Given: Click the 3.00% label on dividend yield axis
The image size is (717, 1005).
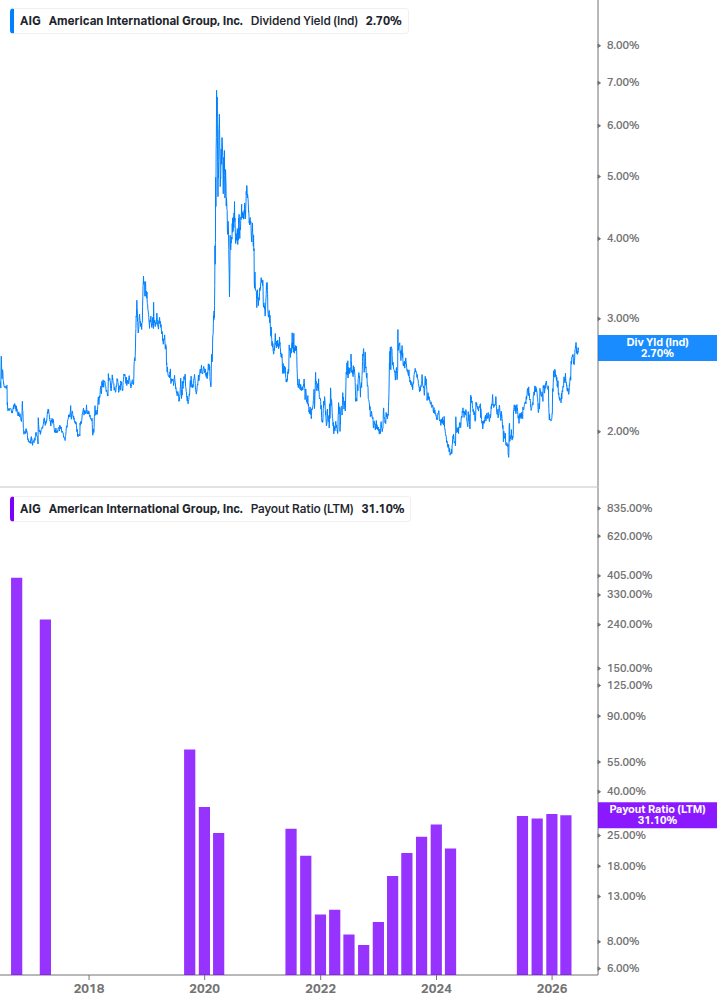Looking at the screenshot, I should tap(623, 319).
